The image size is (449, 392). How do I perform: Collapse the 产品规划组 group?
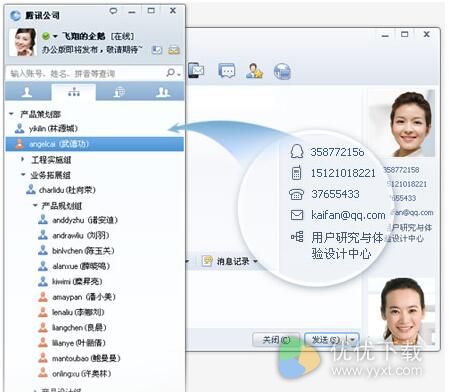tap(35, 206)
